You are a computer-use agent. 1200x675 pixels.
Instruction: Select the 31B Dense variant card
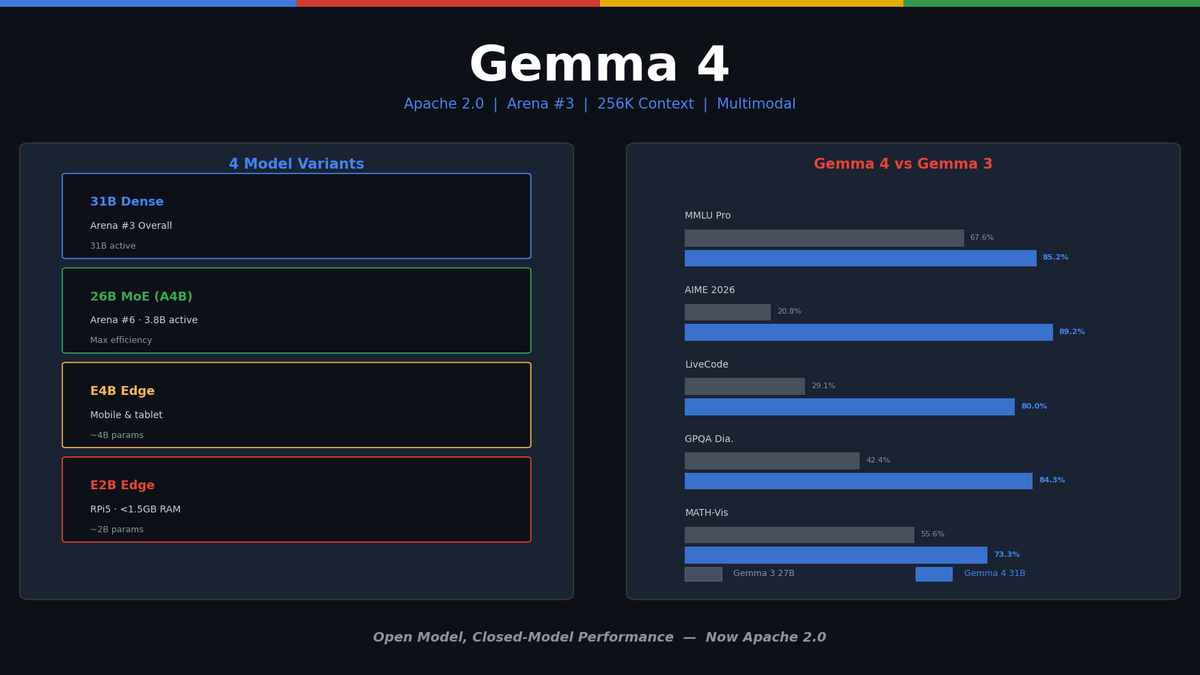pos(296,216)
